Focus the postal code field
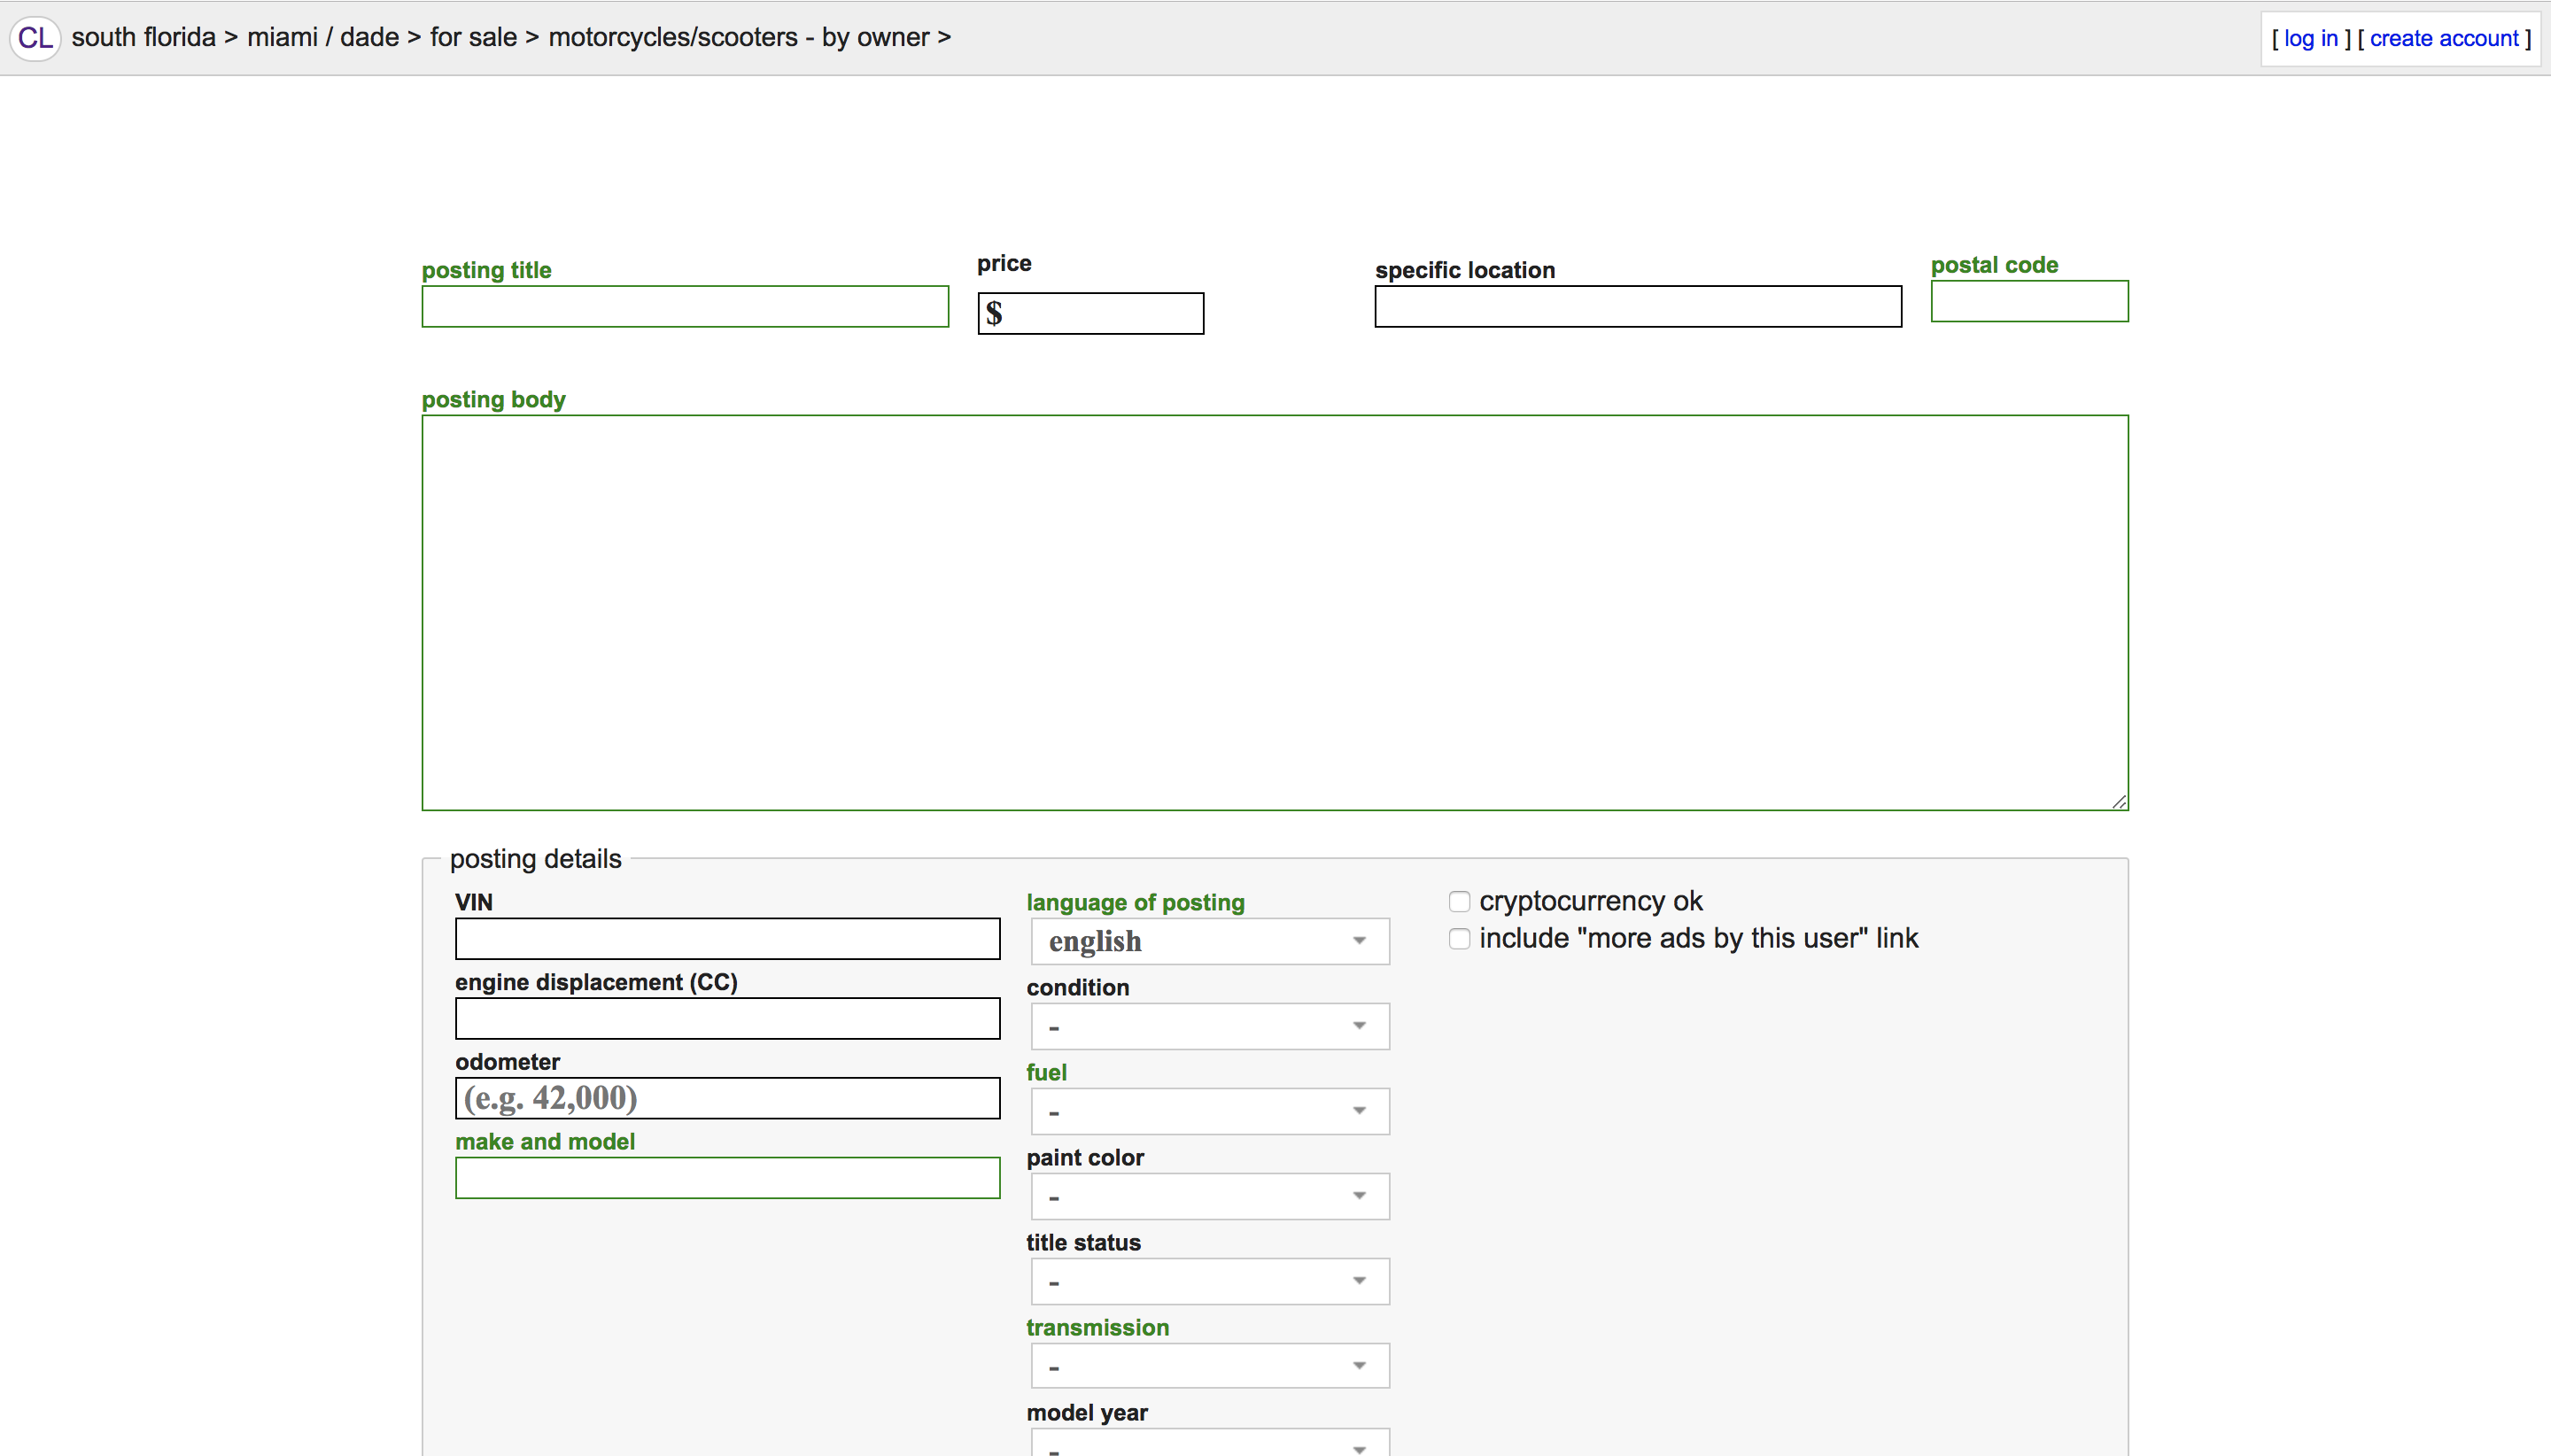 [2029, 301]
